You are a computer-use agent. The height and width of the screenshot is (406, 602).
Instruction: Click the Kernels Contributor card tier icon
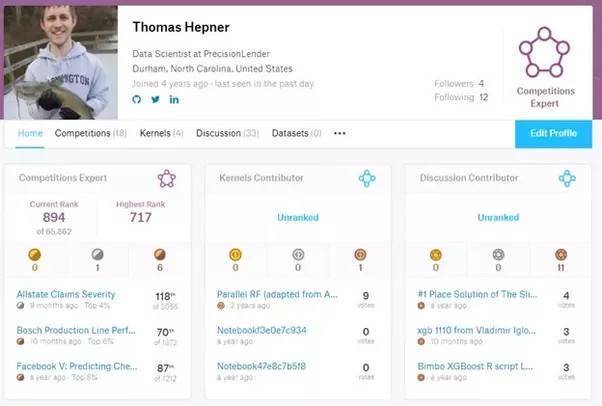coord(367,179)
